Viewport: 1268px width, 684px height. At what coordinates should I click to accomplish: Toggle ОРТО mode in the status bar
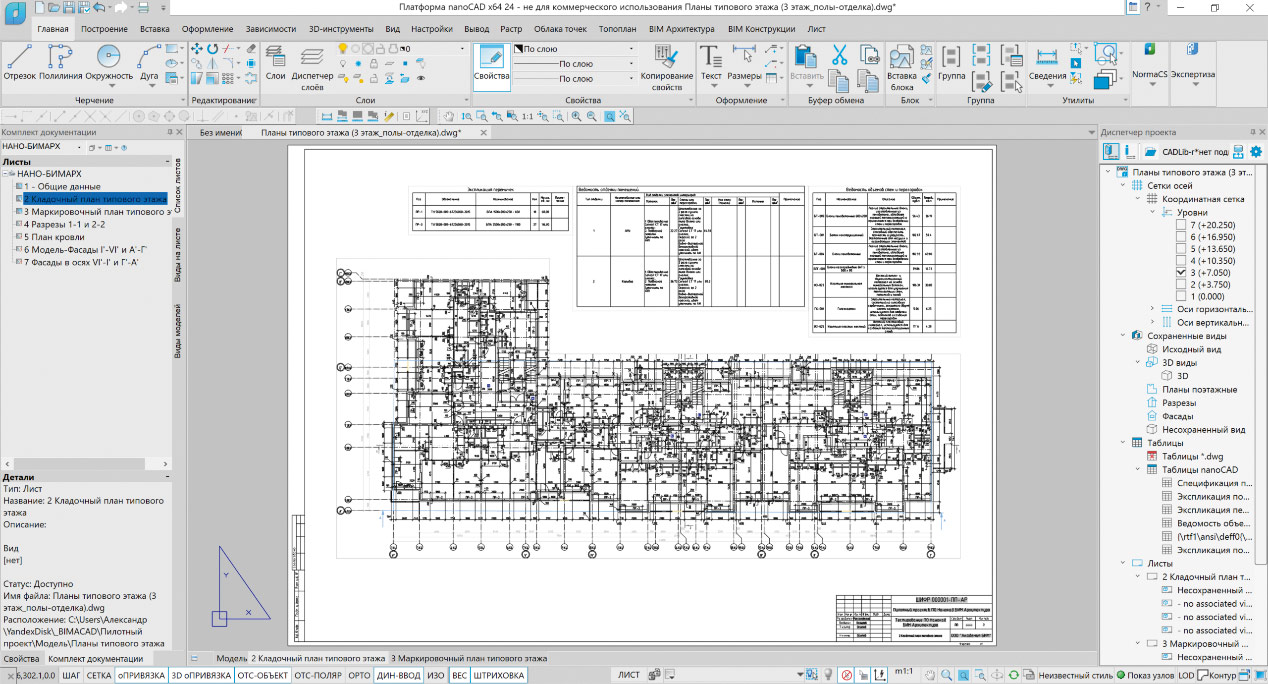[x=359, y=675]
